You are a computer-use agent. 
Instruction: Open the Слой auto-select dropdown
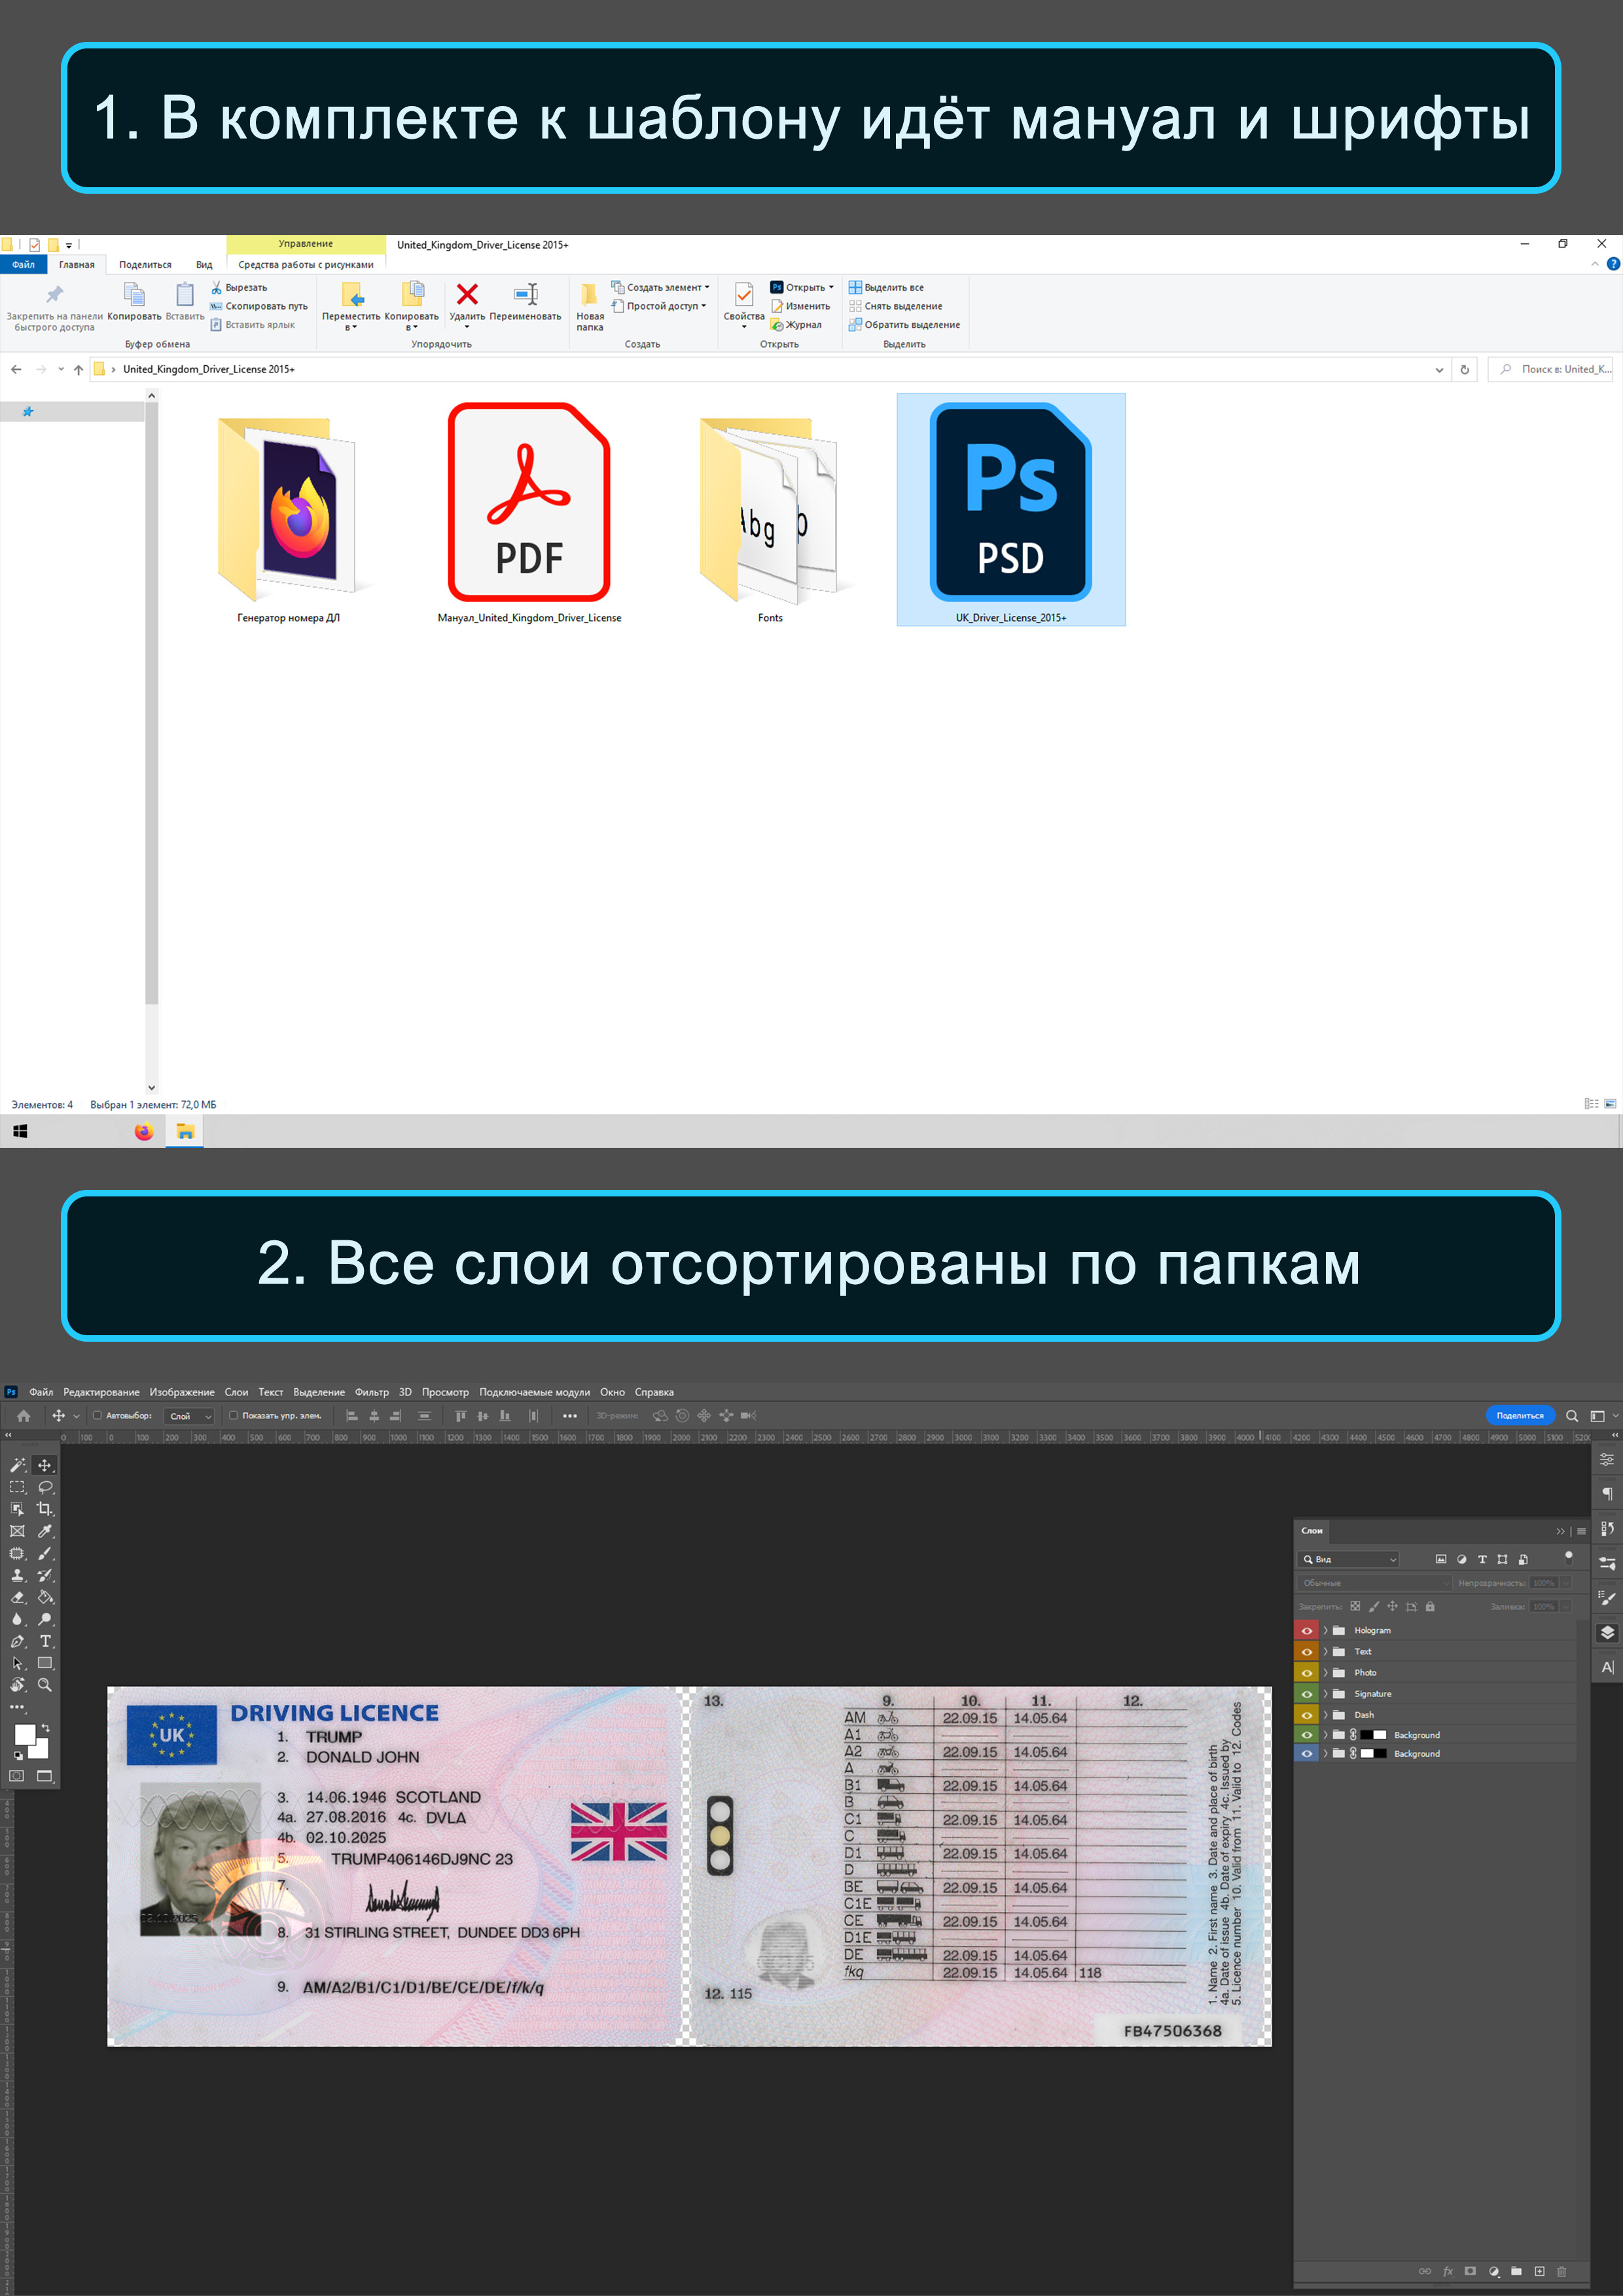click(x=190, y=1416)
